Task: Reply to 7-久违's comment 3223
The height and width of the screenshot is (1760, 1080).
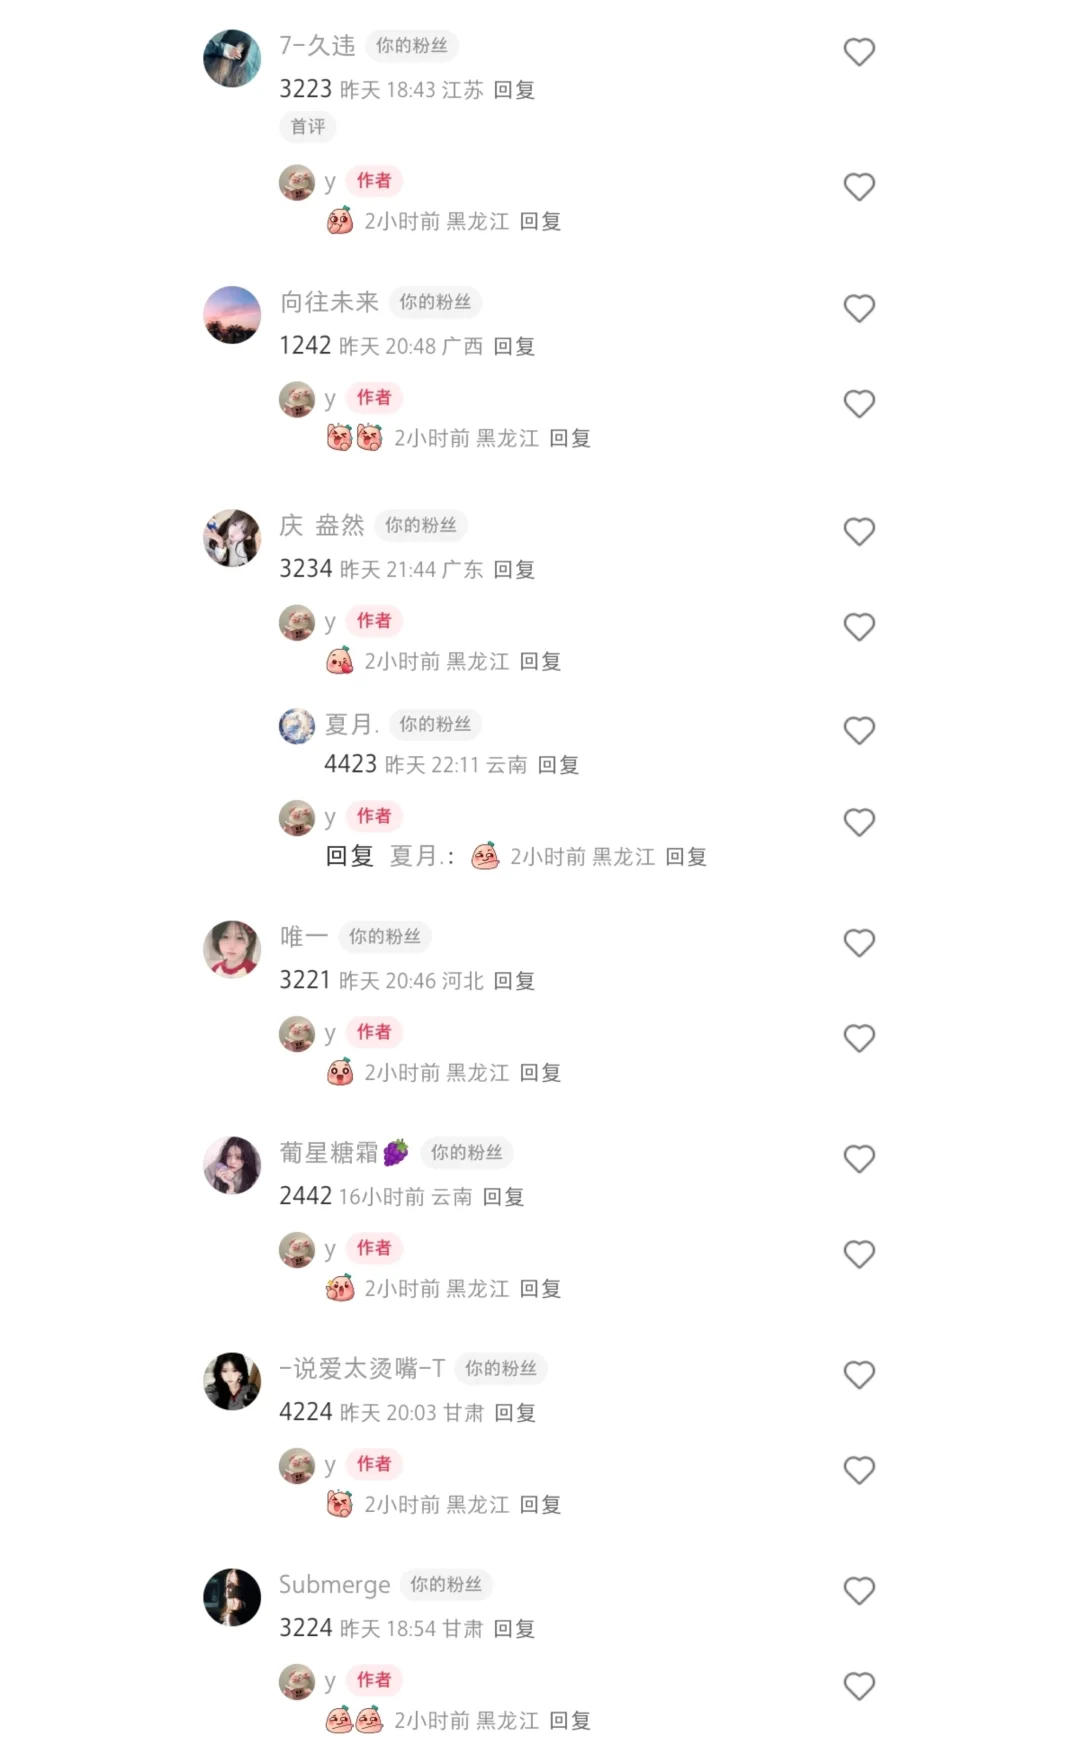Action: pos(514,90)
